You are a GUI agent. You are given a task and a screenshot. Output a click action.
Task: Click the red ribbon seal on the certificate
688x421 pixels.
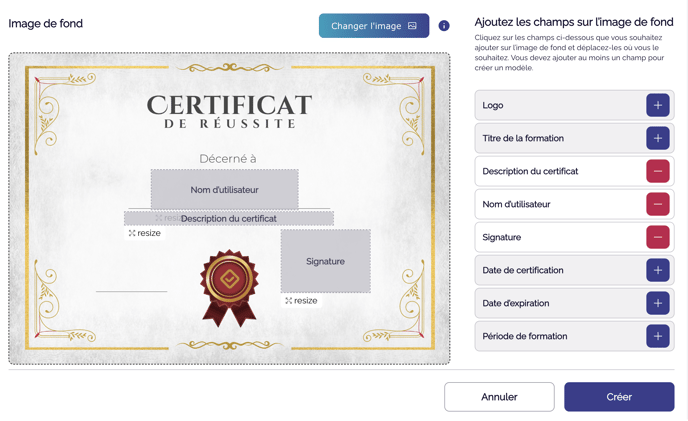pyautogui.click(x=229, y=287)
